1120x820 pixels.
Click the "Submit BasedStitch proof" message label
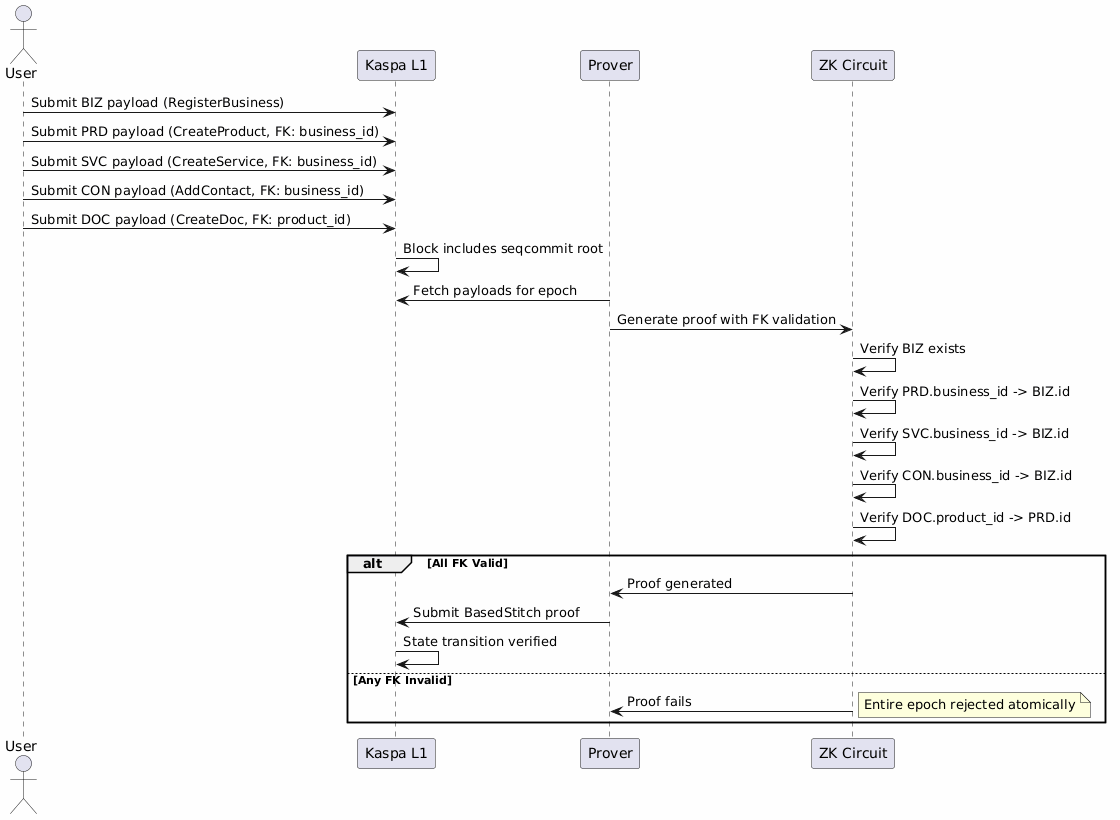(x=496, y=612)
